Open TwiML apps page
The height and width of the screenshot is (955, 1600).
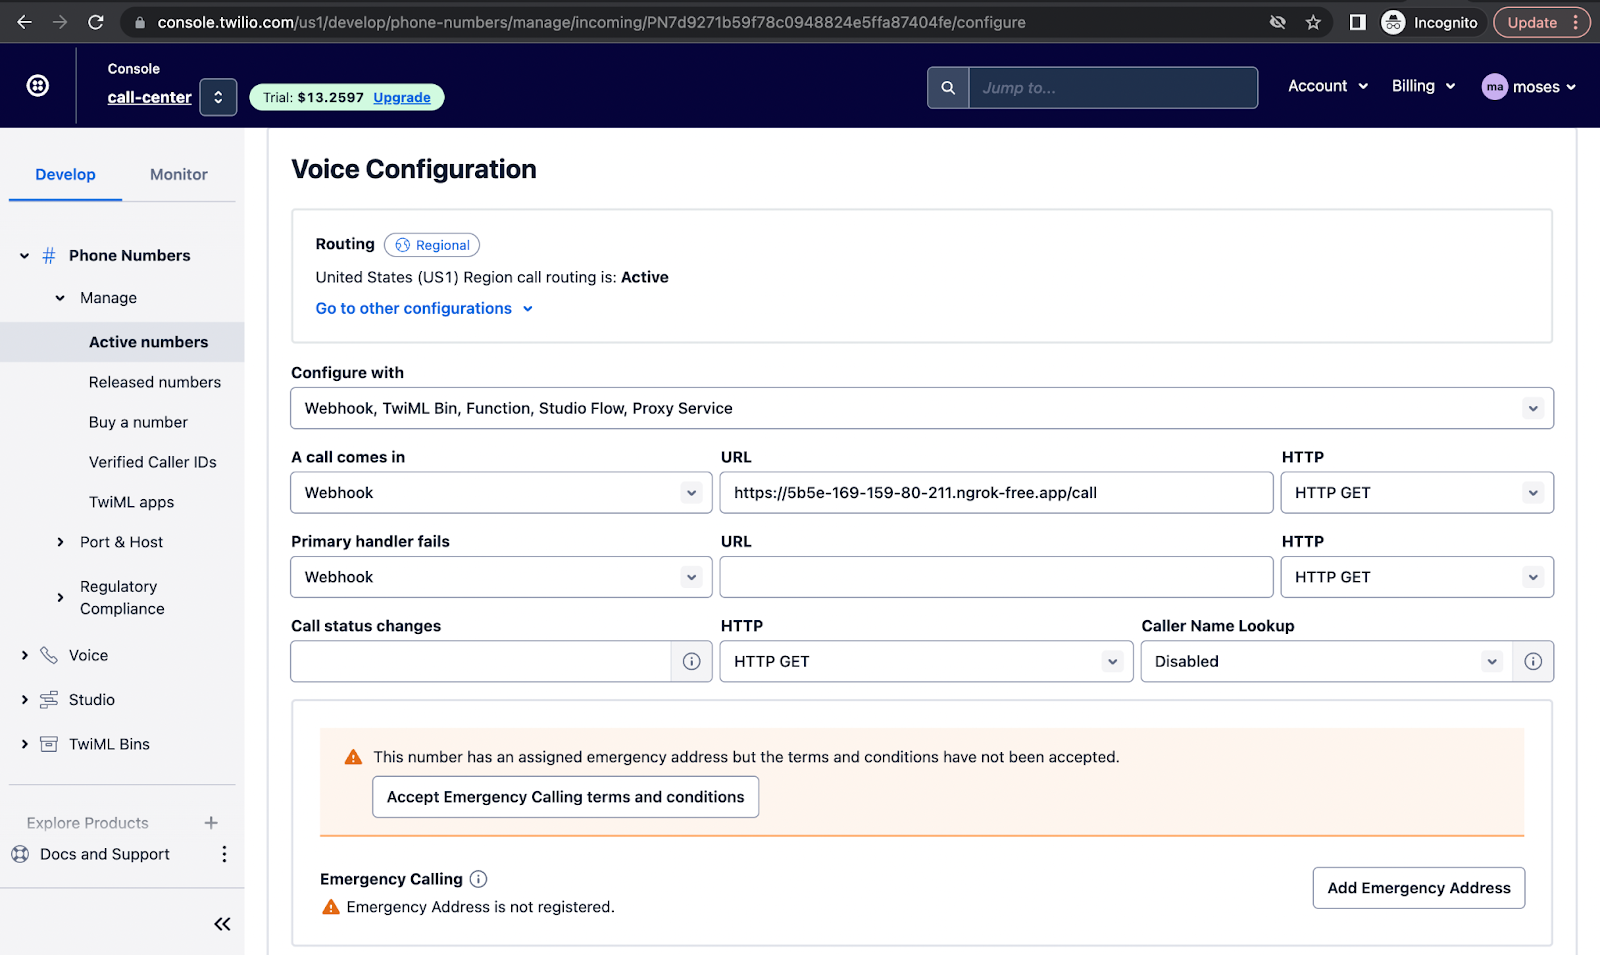[131, 502]
